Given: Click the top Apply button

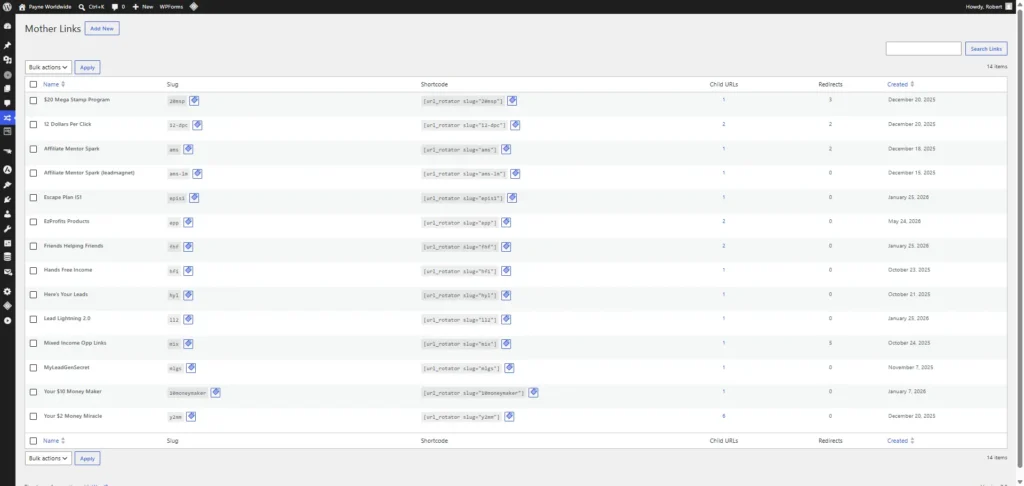Looking at the screenshot, I should [x=88, y=67].
